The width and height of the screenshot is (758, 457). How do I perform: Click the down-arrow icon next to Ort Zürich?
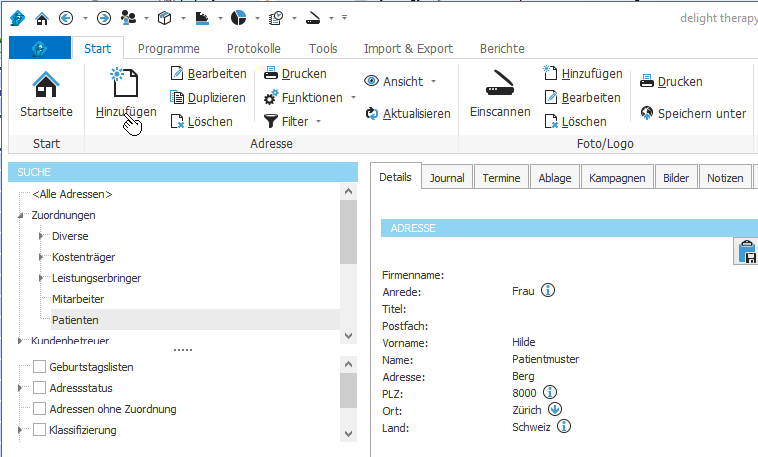click(x=555, y=409)
